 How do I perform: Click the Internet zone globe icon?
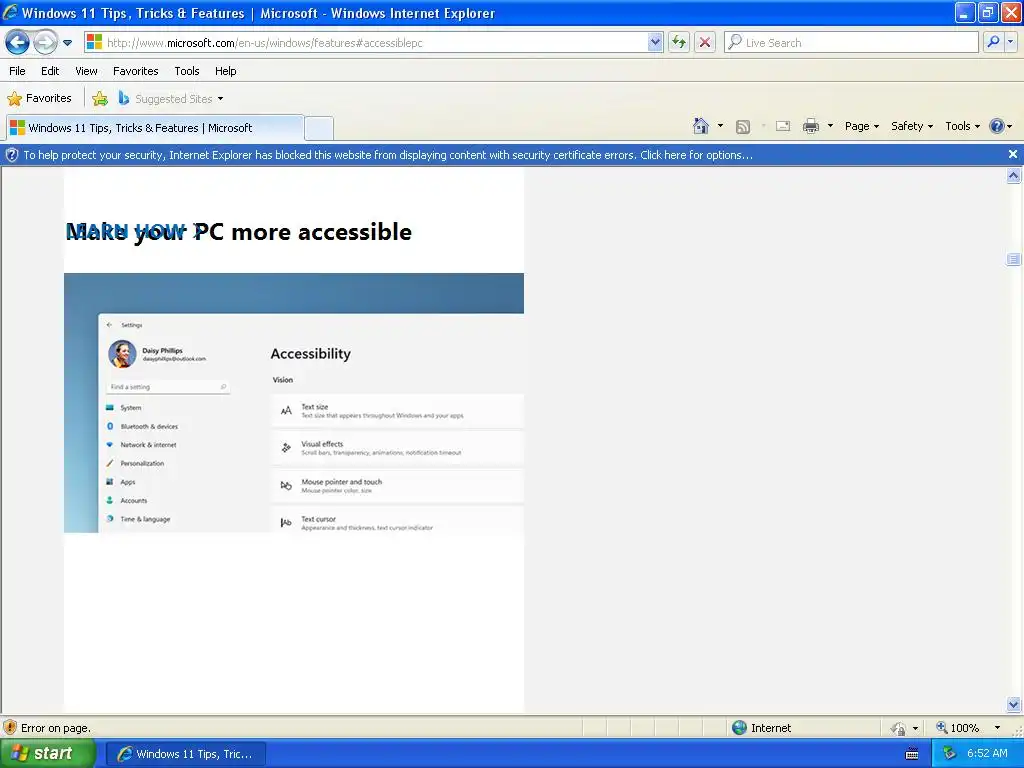coord(739,728)
